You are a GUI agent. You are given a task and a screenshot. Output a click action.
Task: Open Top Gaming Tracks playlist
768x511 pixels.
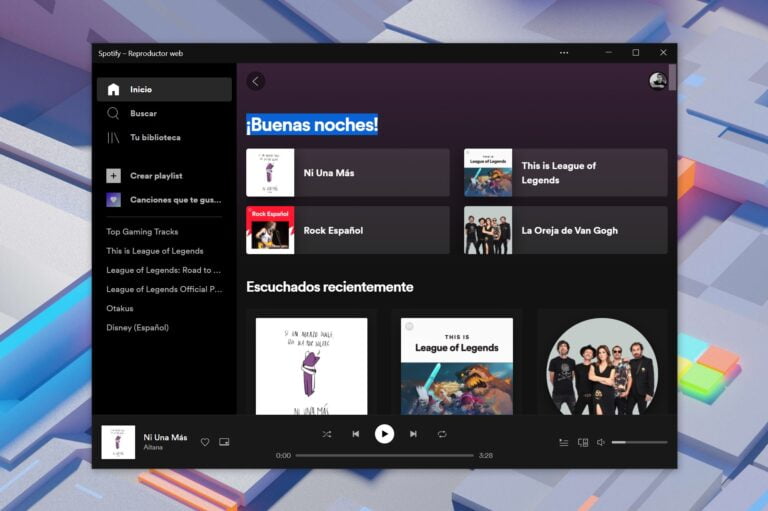(x=142, y=231)
